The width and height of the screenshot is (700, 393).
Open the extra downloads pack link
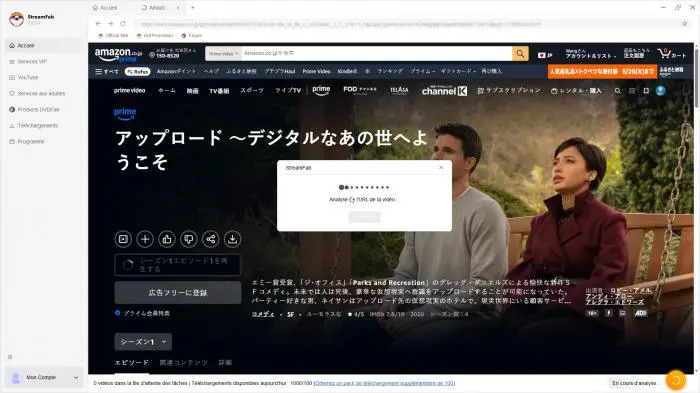pos(384,383)
